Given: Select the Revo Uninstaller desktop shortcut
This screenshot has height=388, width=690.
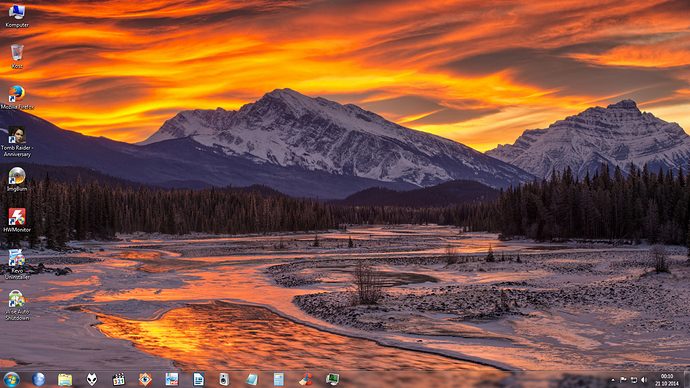Looking at the screenshot, I should (17, 264).
